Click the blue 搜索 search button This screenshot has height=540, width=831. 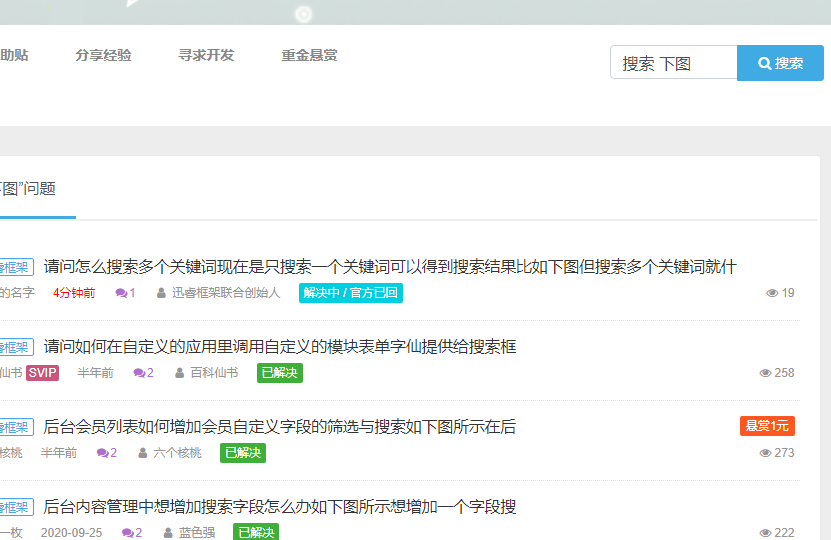(780, 63)
